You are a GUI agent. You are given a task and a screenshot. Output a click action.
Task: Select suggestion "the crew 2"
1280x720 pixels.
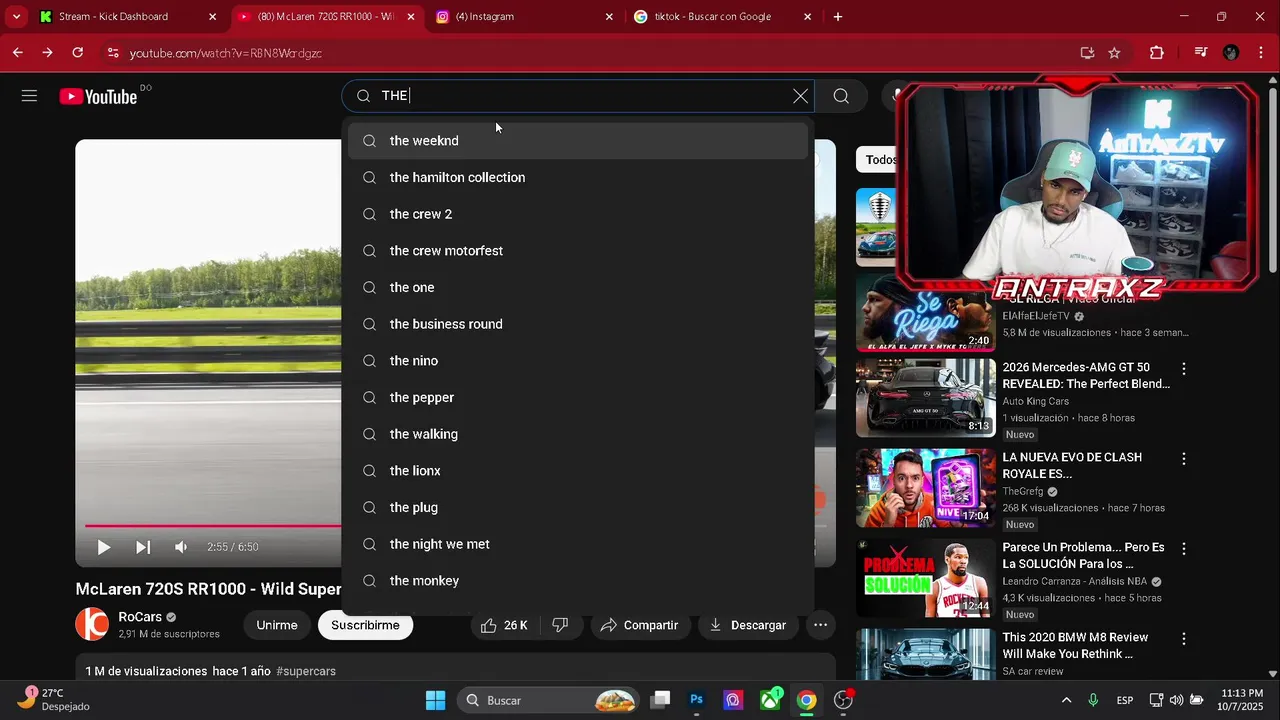point(578,214)
